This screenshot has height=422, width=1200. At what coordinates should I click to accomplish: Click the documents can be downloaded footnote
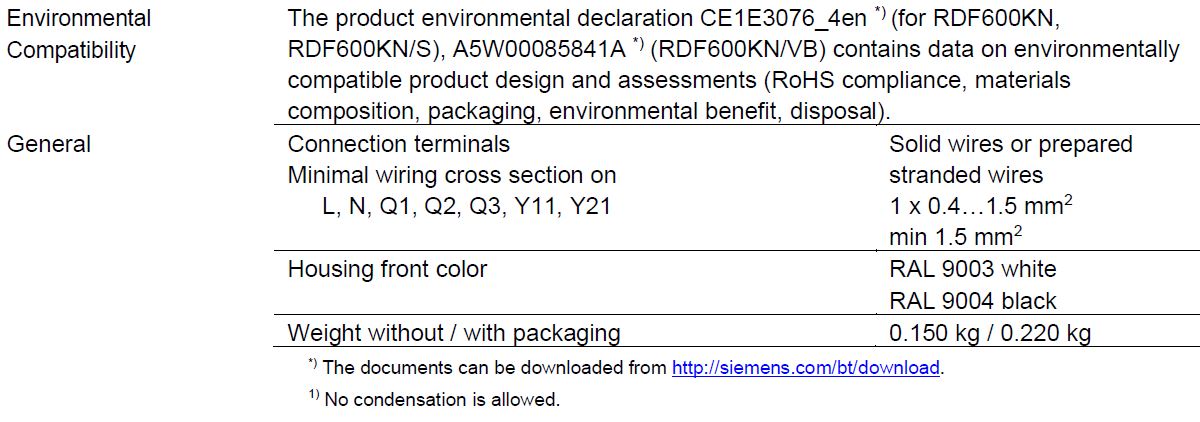point(627,368)
